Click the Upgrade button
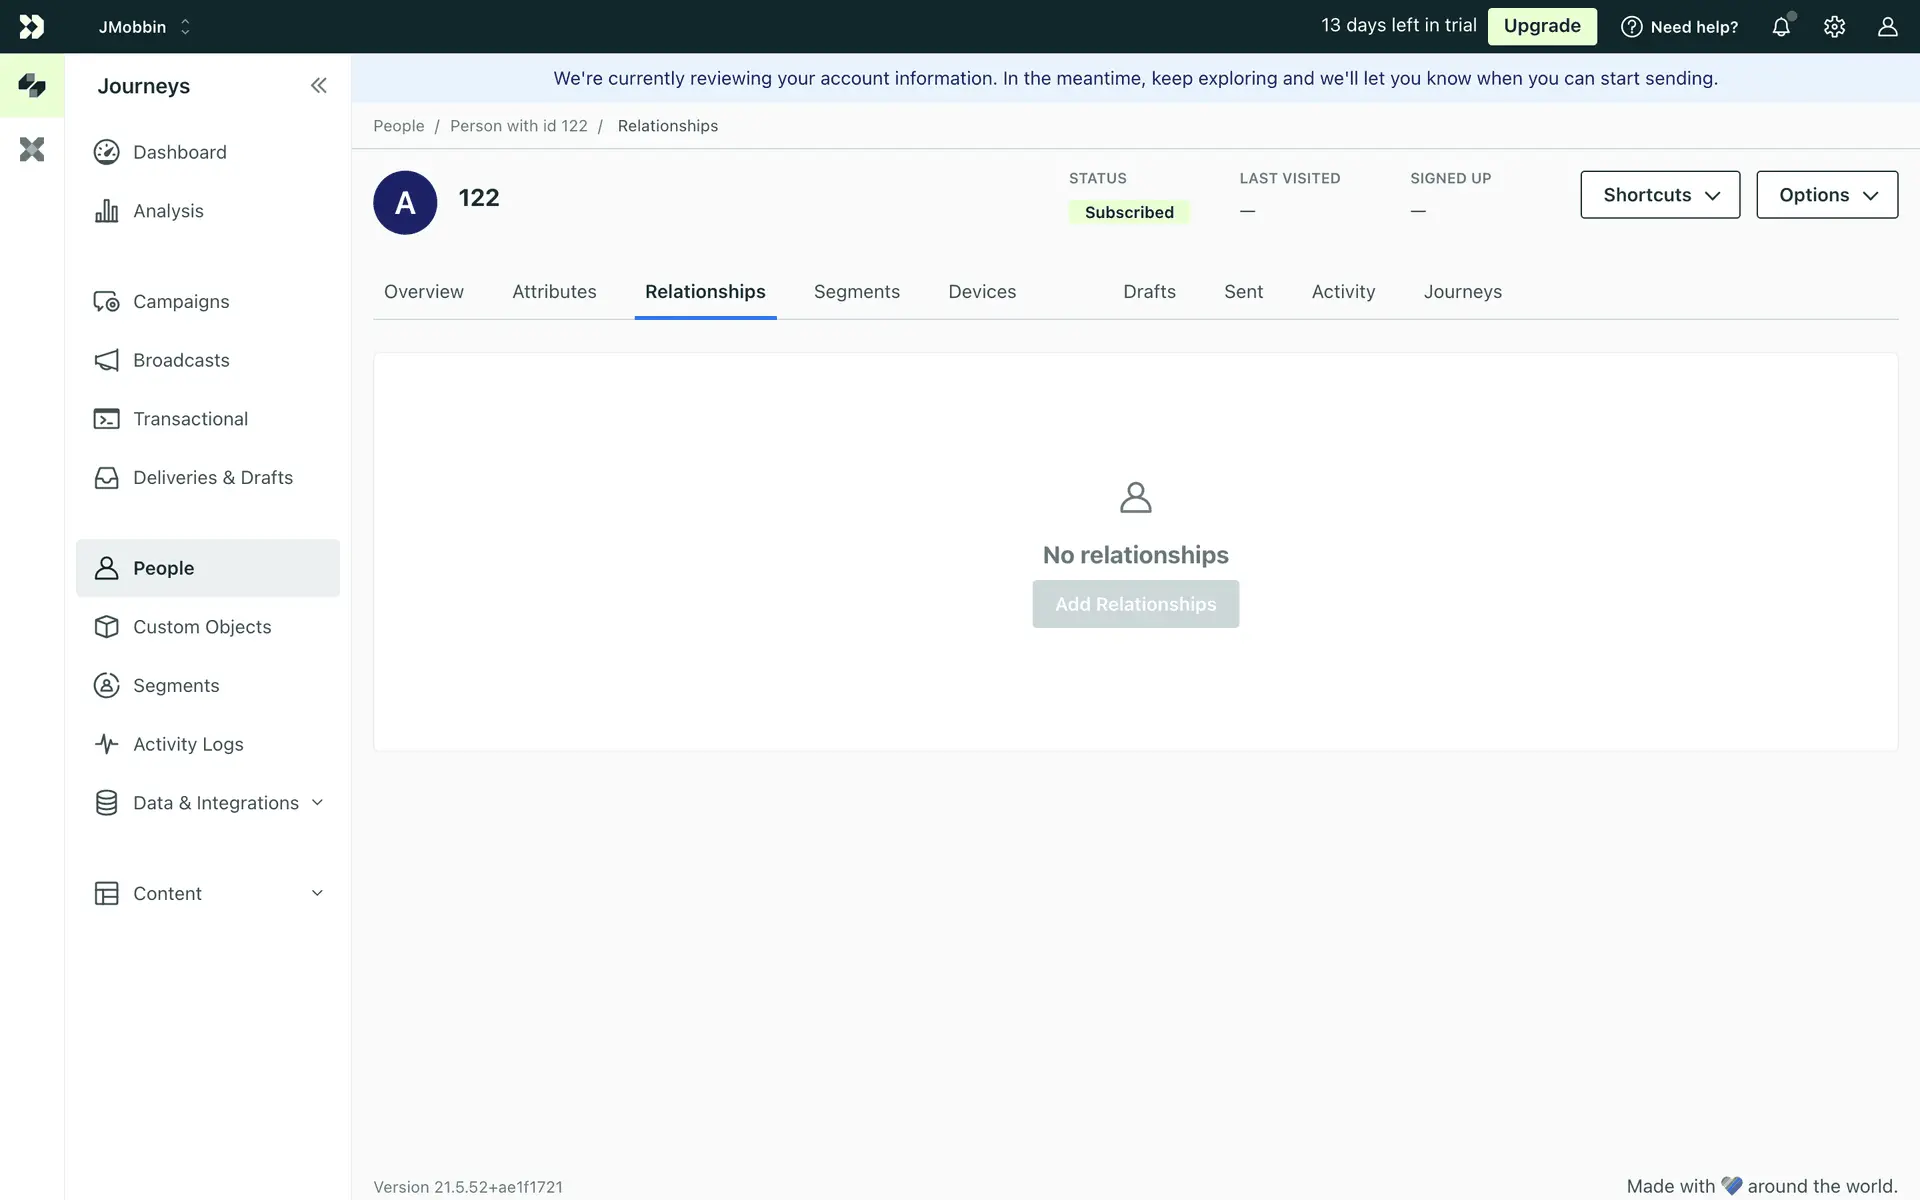The height and width of the screenshot is (1200, 1920). coord(1542,26)
